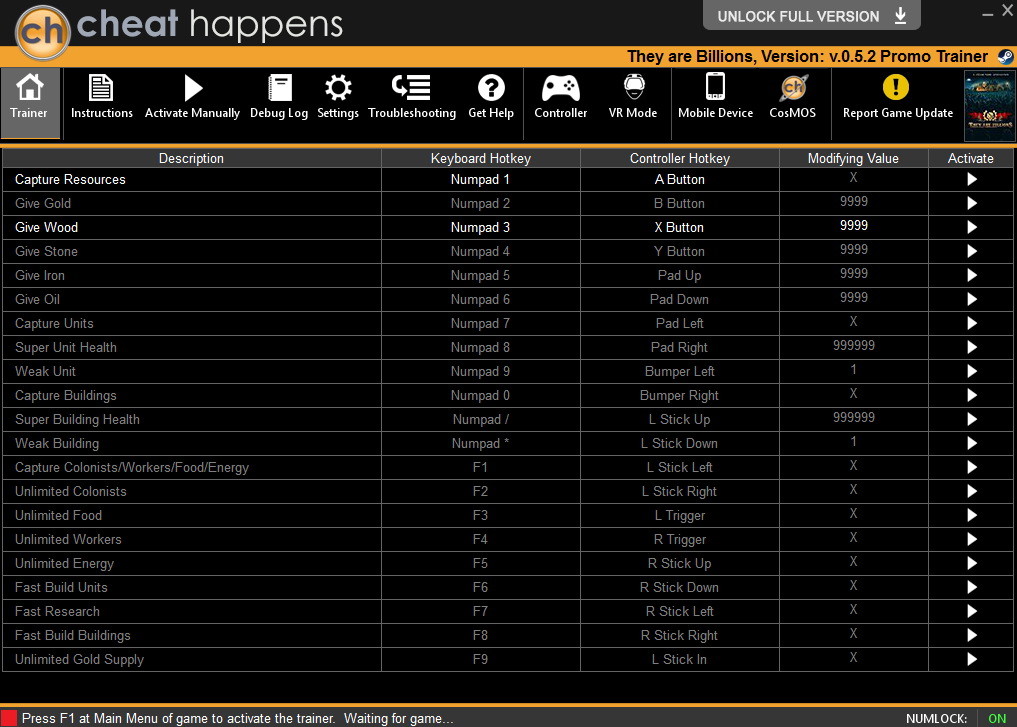Viewport: 1017px width, 727px height.
Task: Click the Get Help question icon
Action: pyautogui.click(x=491, y=88)
